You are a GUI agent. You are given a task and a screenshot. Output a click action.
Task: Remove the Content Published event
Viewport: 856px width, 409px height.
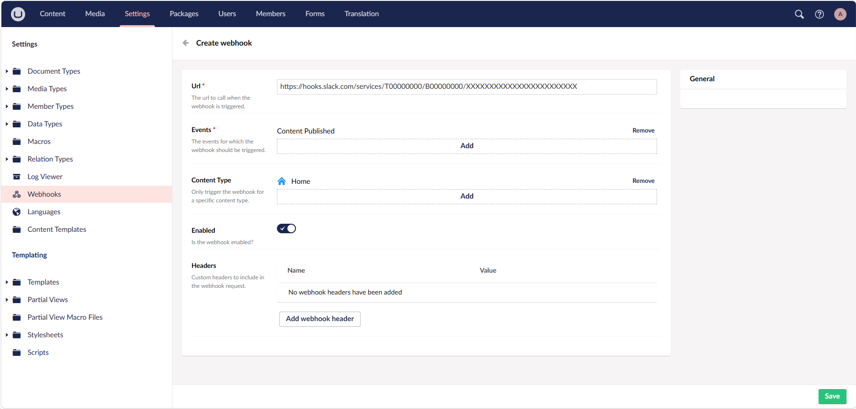click(643, 131)
